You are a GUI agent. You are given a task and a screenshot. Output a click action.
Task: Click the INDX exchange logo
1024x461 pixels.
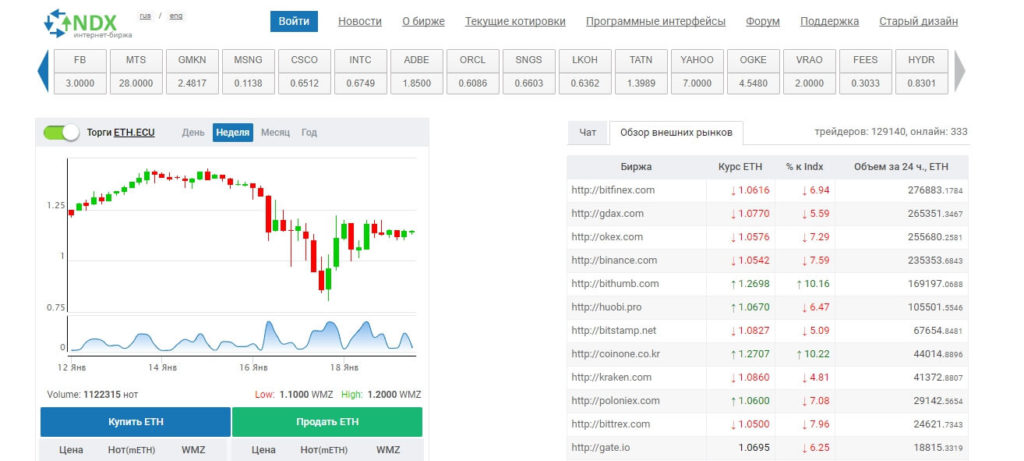pos(88,23)
